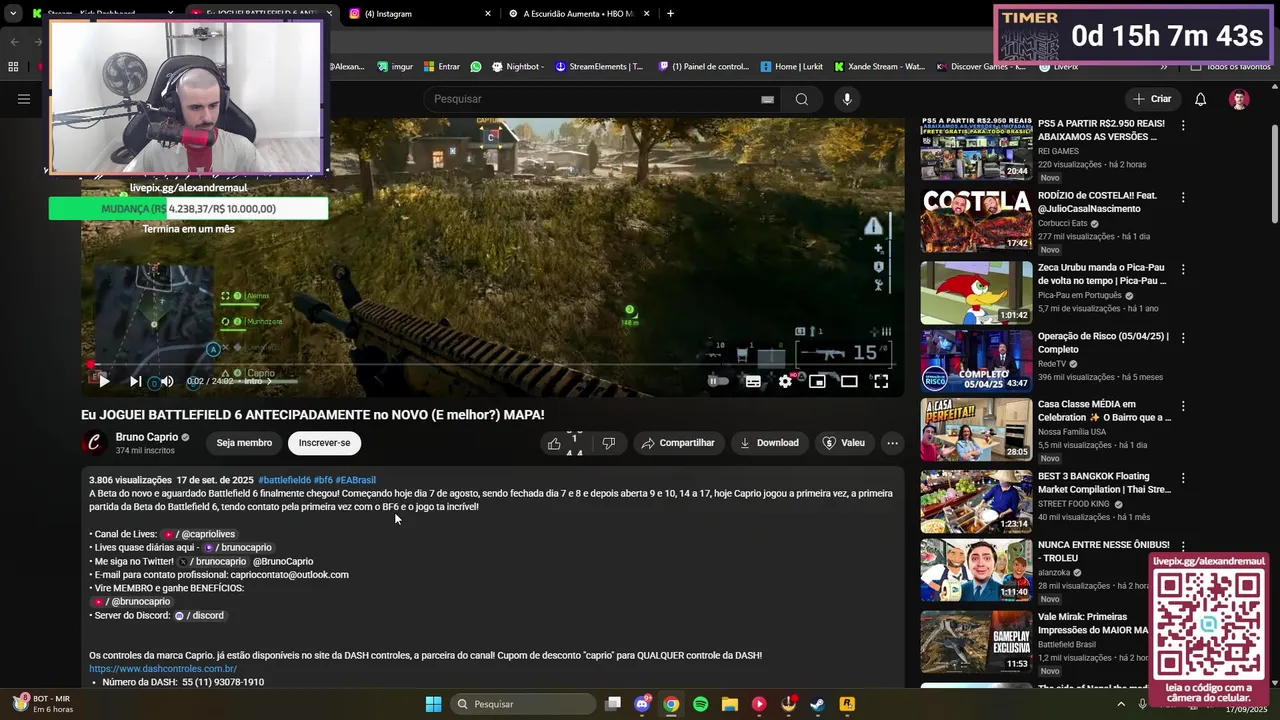Open the Zeca Urubu Pica-Pau video thumbnail
1280x720 pixels.
click(976, 292)
